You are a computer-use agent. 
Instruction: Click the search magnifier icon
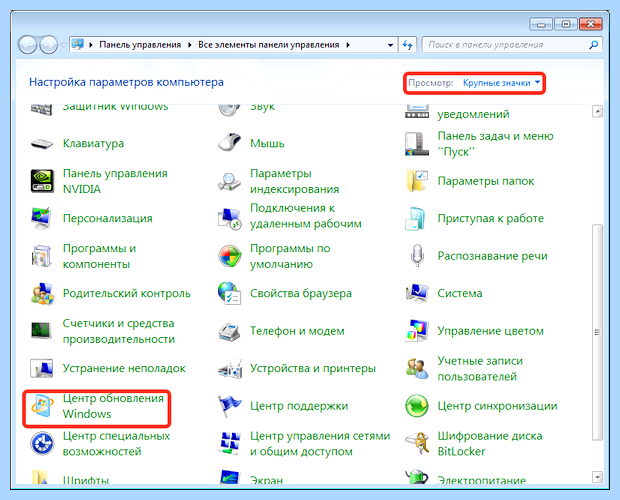pos(594,45)
